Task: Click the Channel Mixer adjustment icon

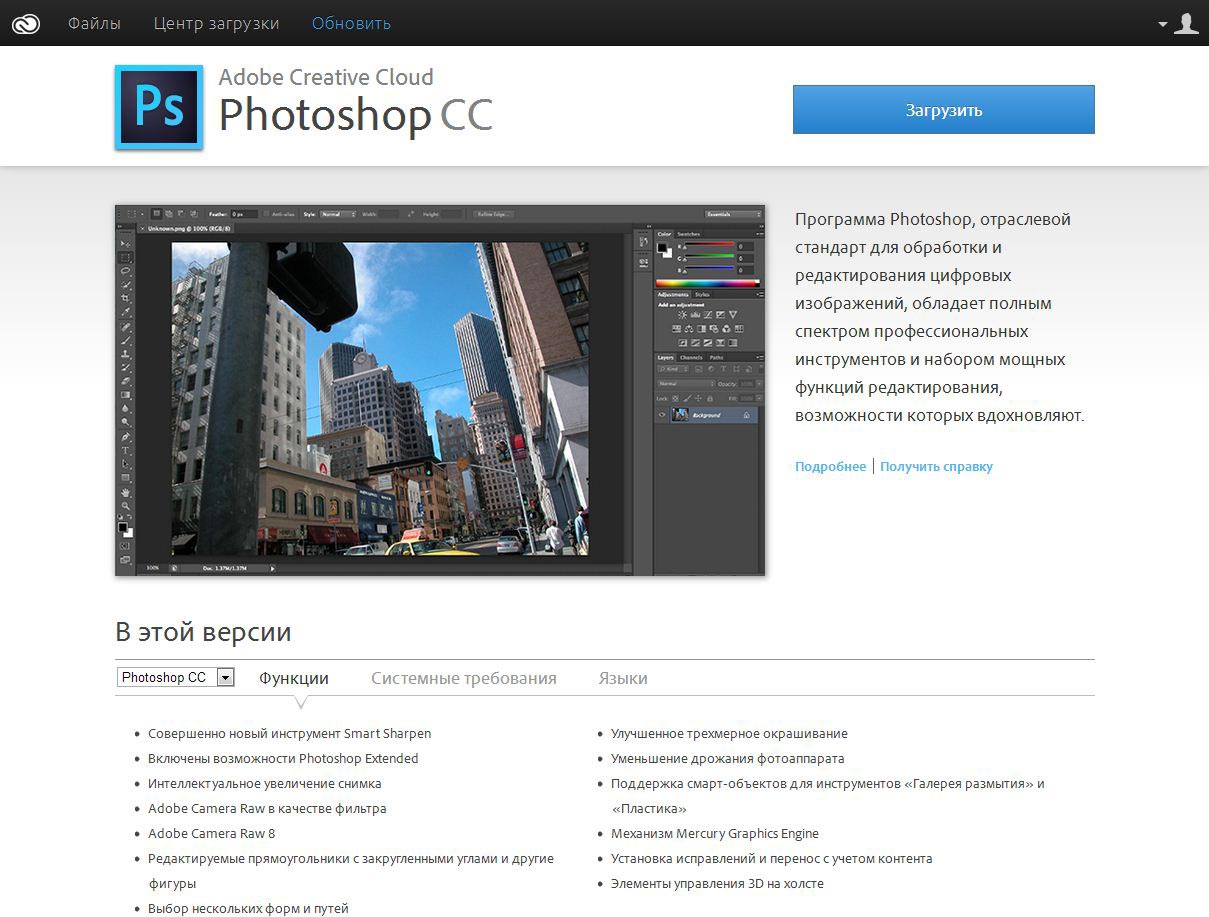Action: (727, 329)
